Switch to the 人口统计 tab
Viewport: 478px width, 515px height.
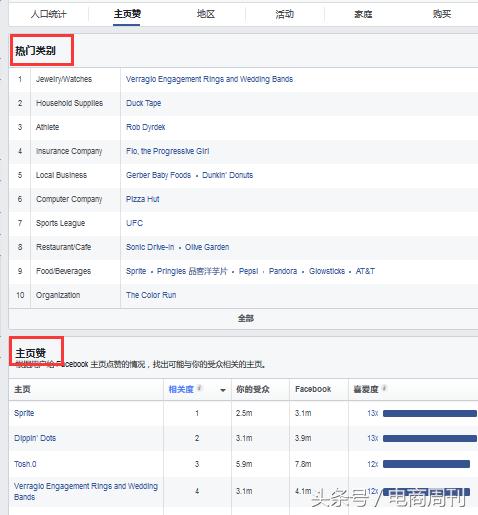[49, 14]
